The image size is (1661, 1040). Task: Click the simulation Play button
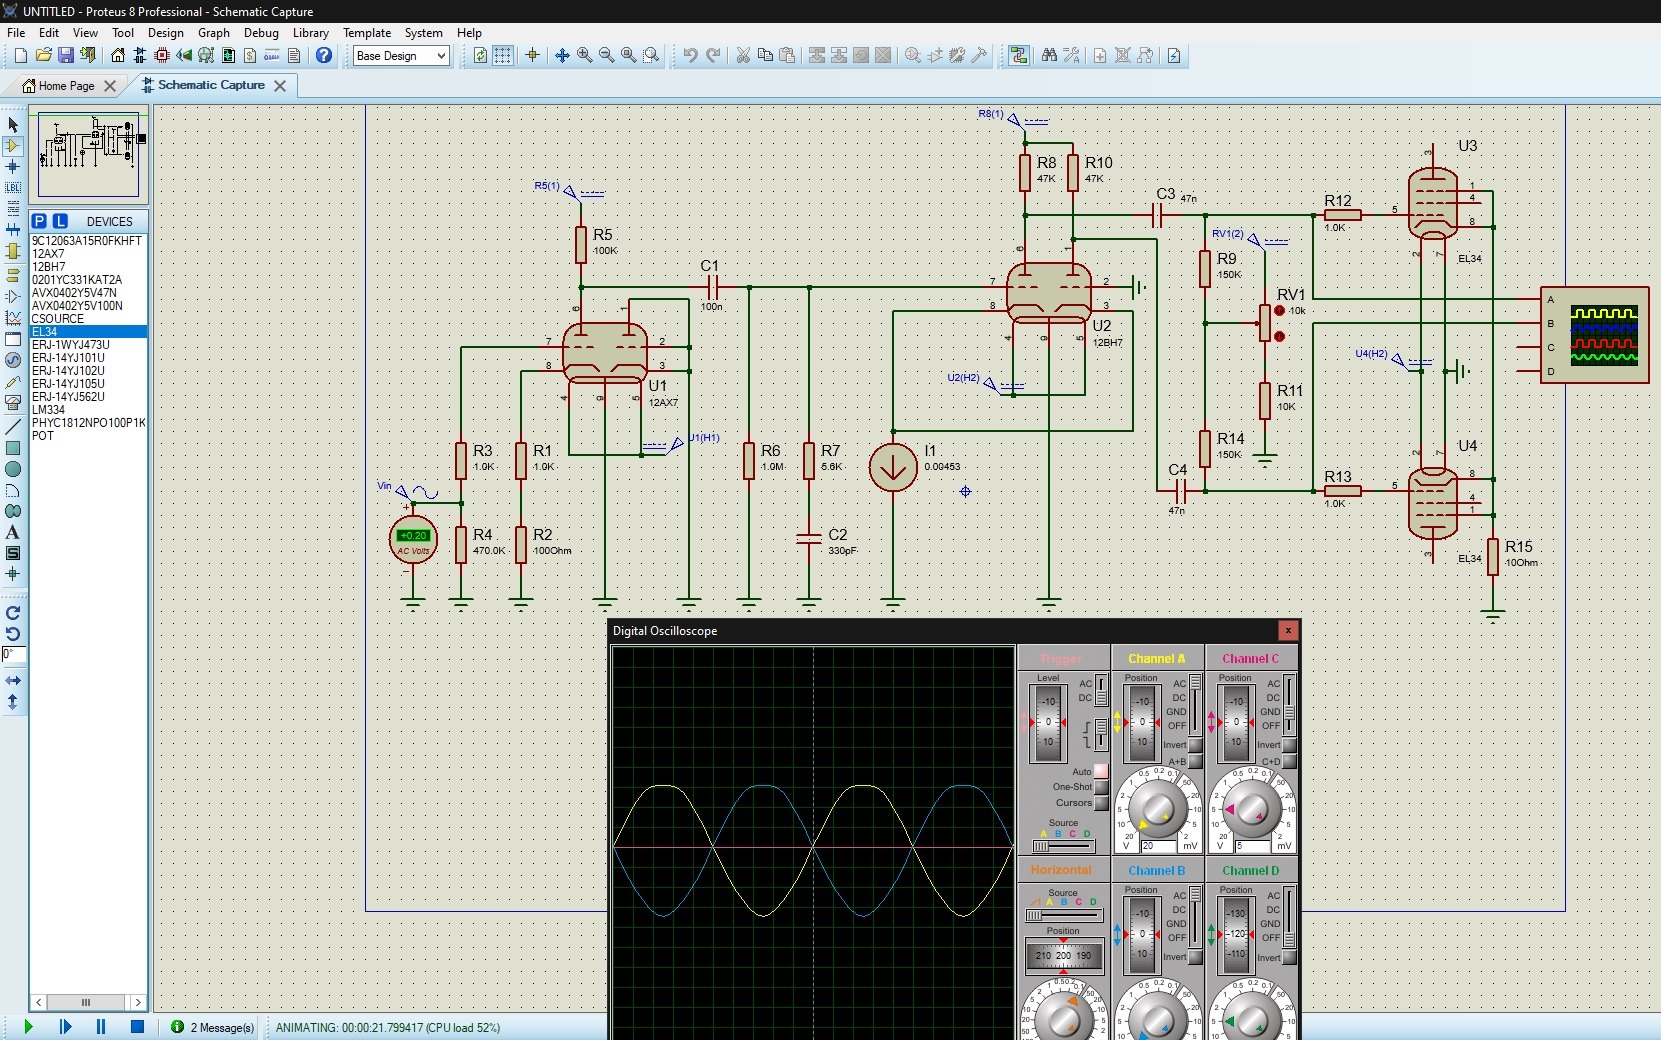(x=28, y=1026)
